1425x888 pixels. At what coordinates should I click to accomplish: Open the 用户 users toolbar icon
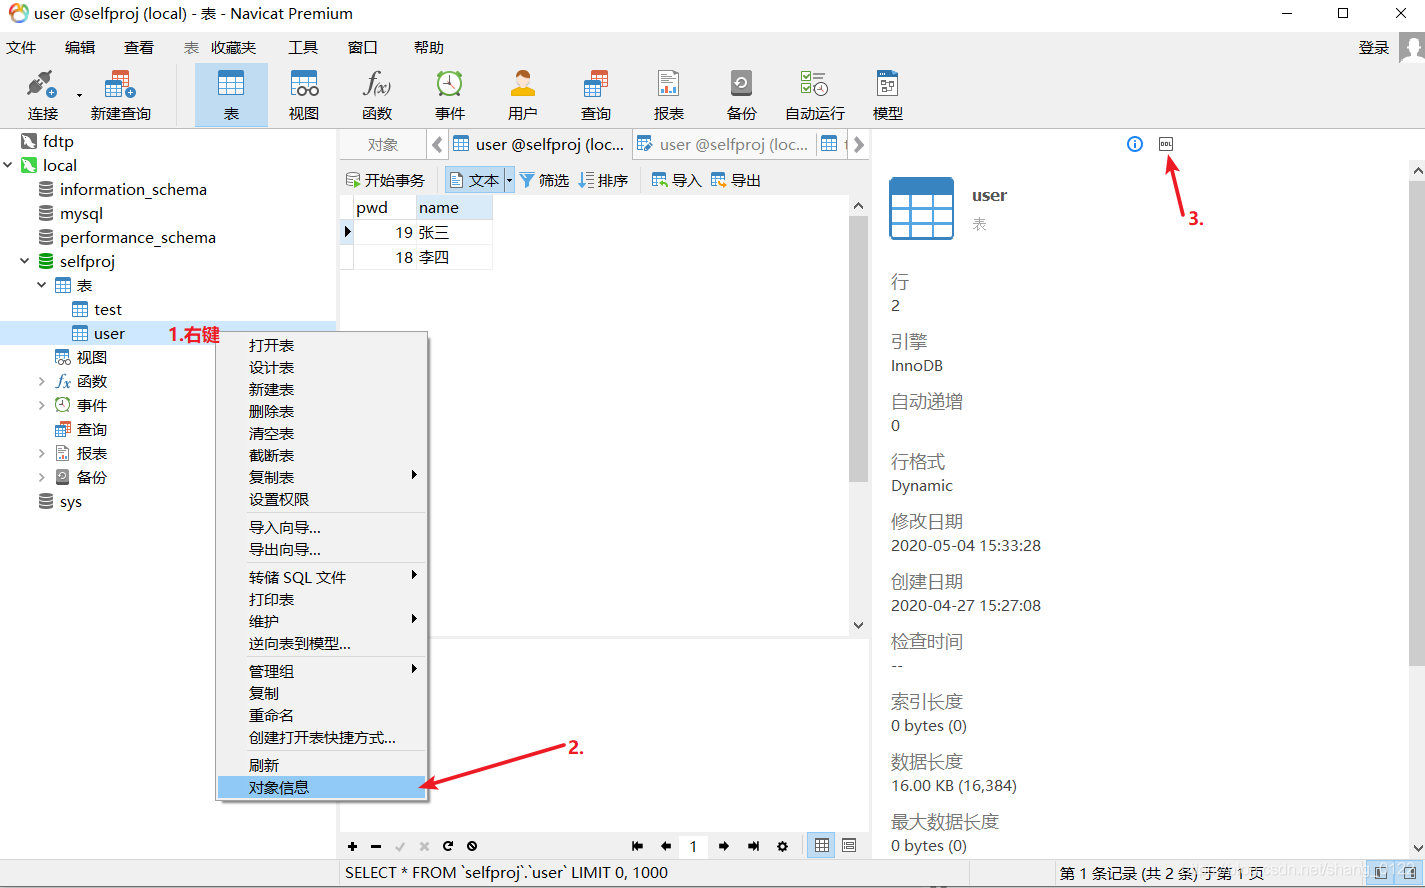coord(523,95)
